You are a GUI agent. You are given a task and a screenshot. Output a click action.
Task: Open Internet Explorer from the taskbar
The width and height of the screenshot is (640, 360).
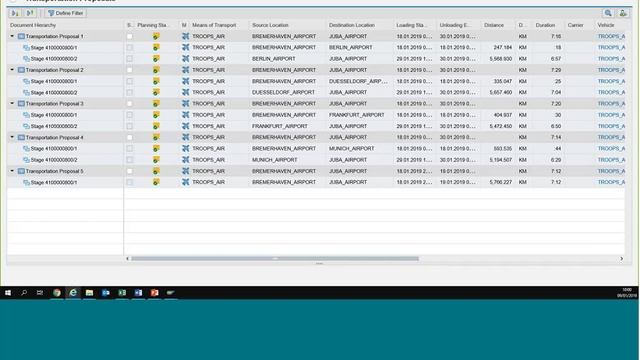point(73,293)
